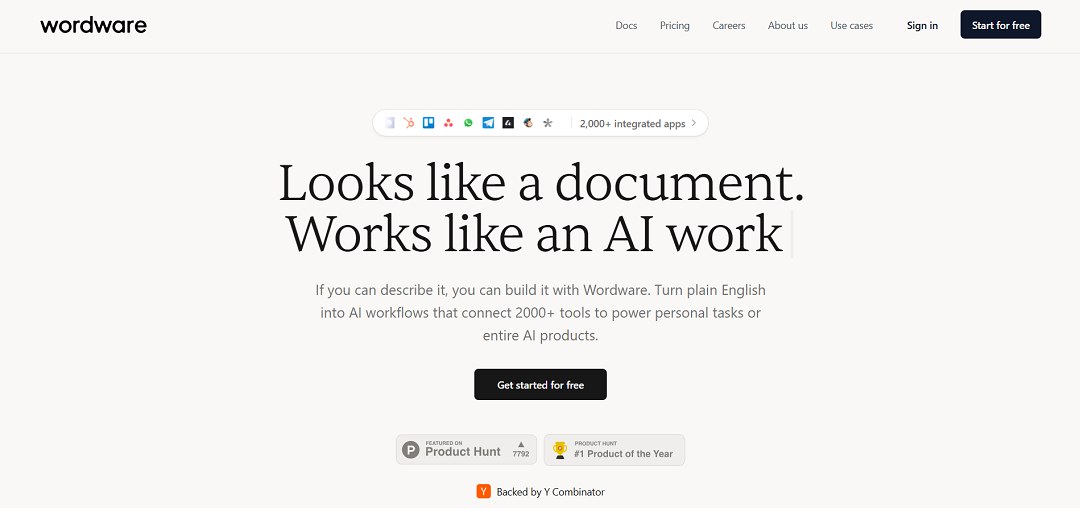
Task: Go to the Careers page
Action: click(x=729, y=25)
